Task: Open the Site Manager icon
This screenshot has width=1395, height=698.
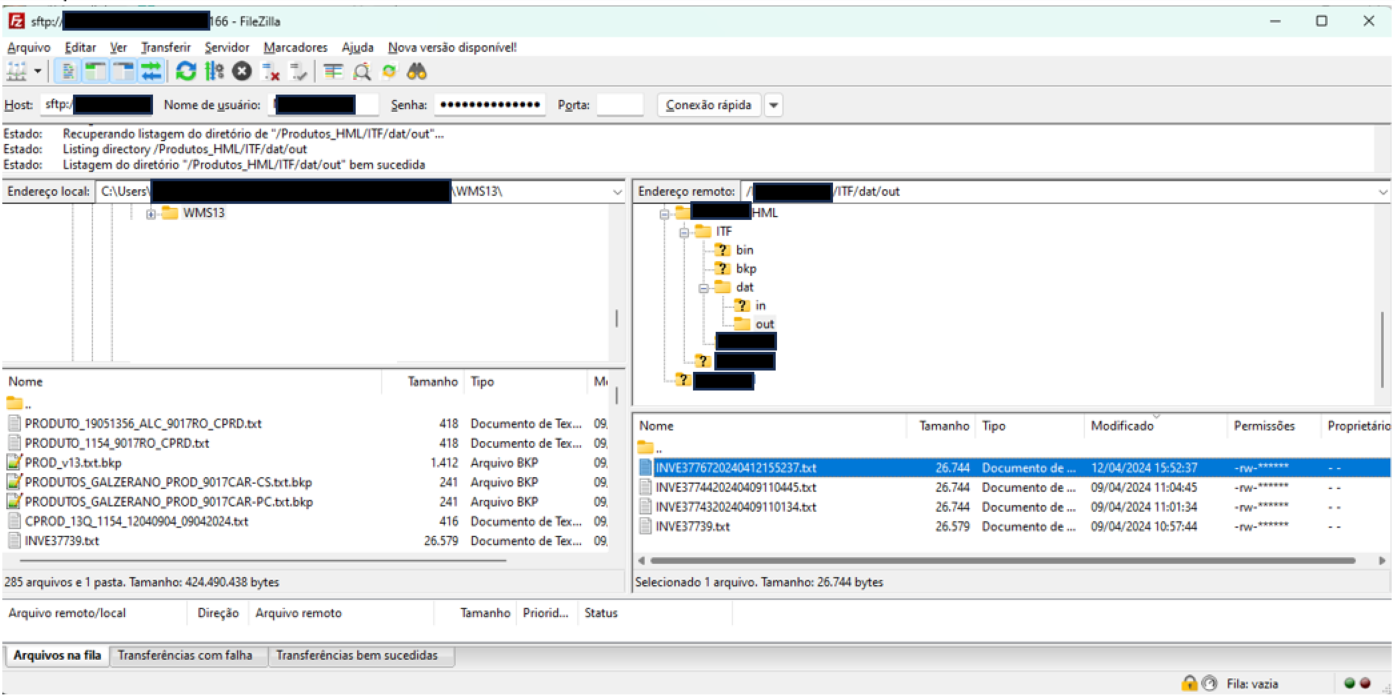Action: point(16,72)
